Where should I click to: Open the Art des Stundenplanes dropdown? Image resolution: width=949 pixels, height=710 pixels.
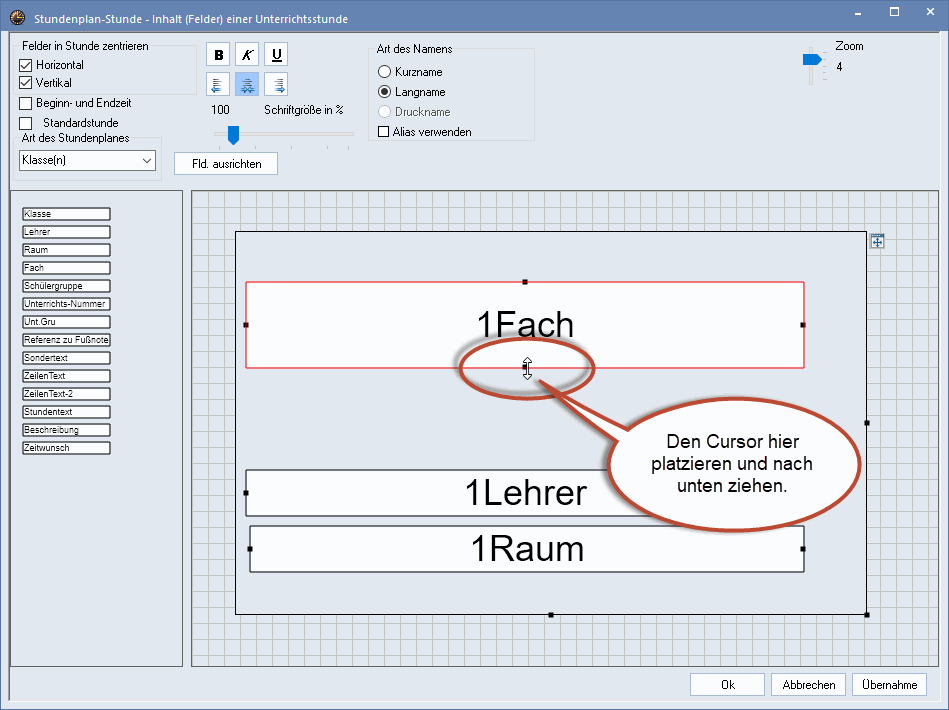[x=87, y=160]
